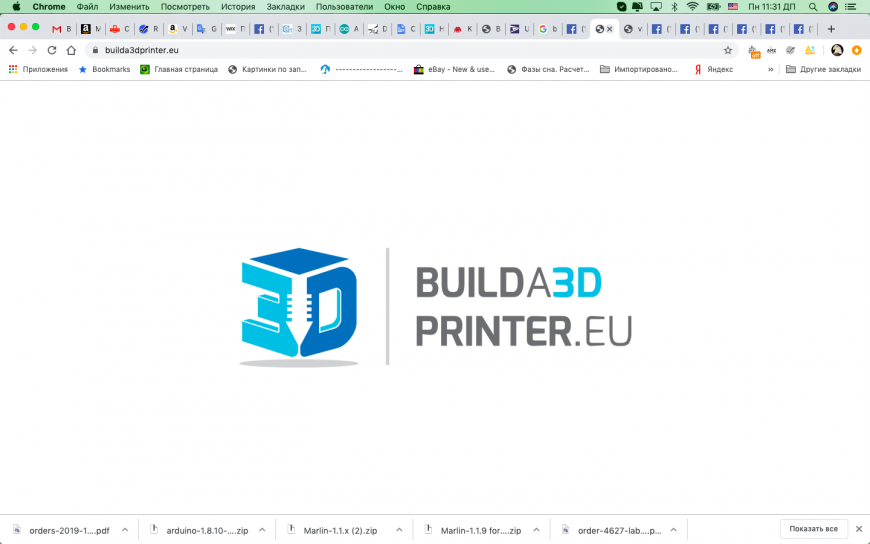The width and height of the screenshot is (870, 544).
Task: Open the Справка menu
Action: 433,7
